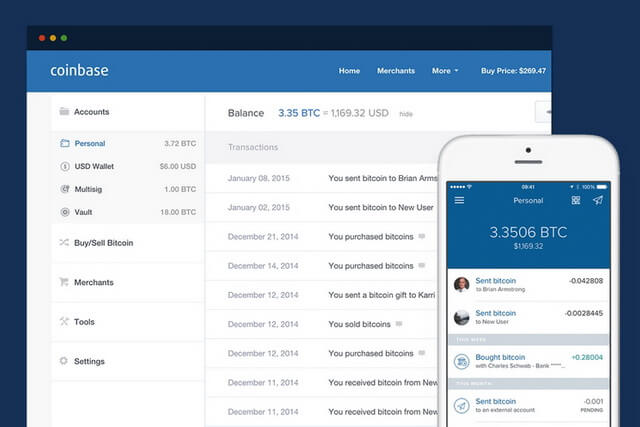640x427 pixels.
Task: Open the Accounts section heading
Action: [x=91, y=112]
